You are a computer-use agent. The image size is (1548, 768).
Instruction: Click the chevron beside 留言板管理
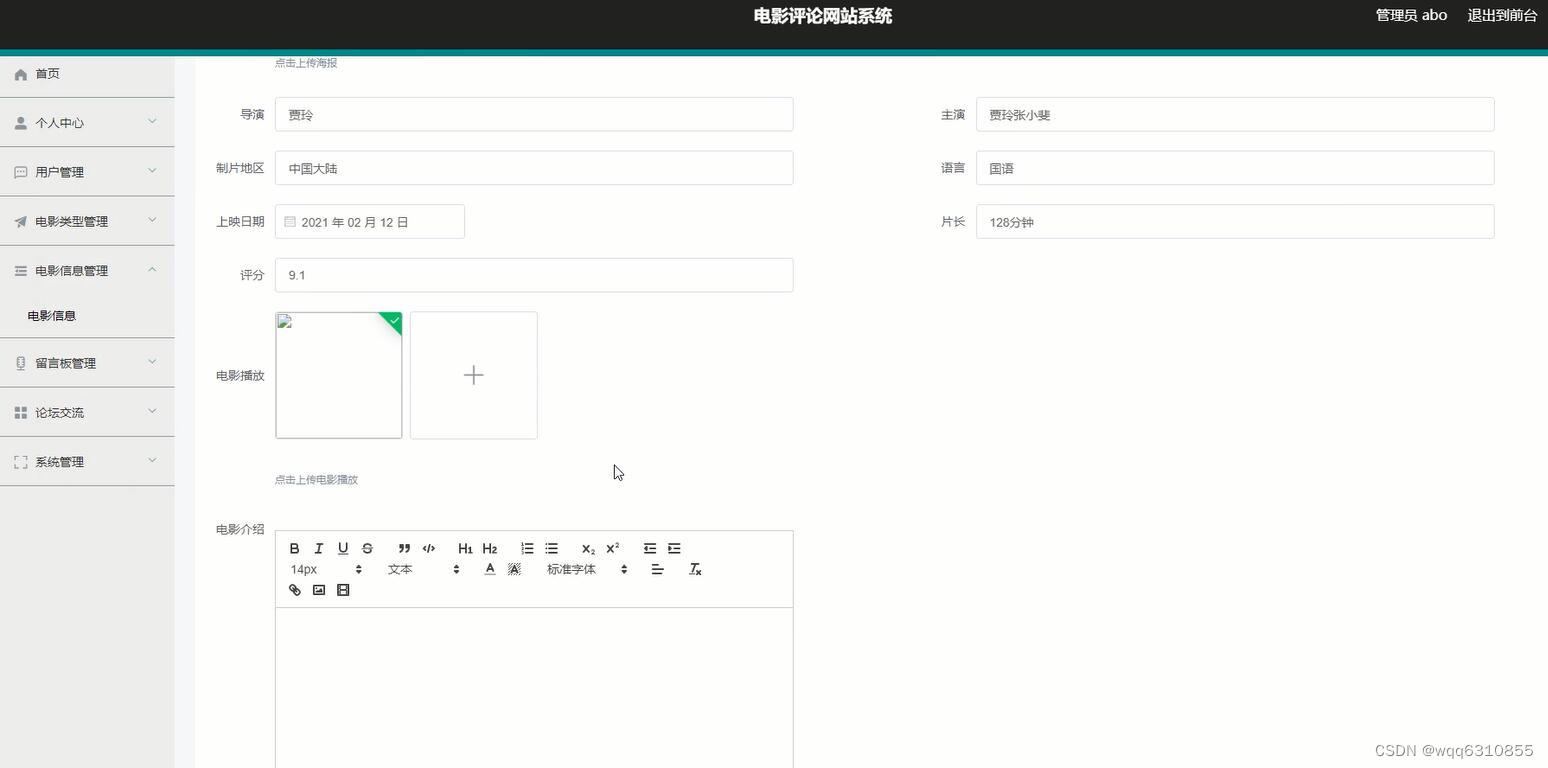pyautogui.click(x=152, y=362)
